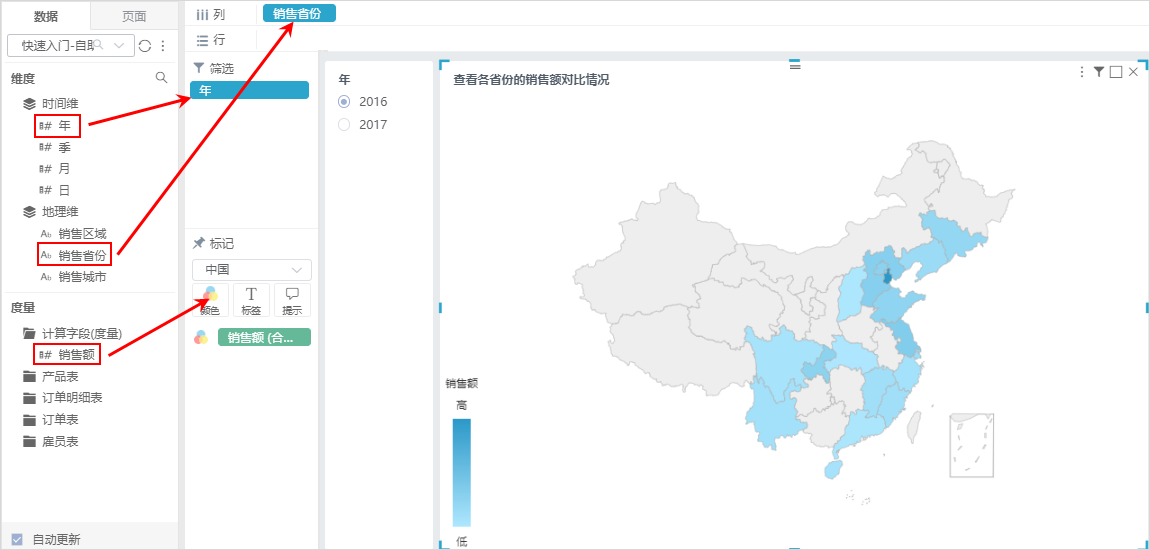Switch to the Data tab
Viewport: 1150px width, 550px height.
pyautogui.click(x=46, y=16)
